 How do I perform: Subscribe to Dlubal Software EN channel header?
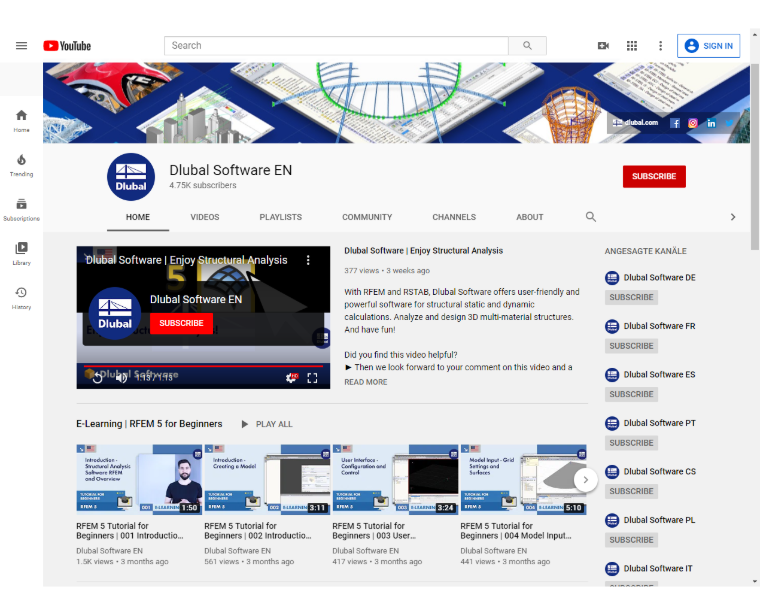654,176
